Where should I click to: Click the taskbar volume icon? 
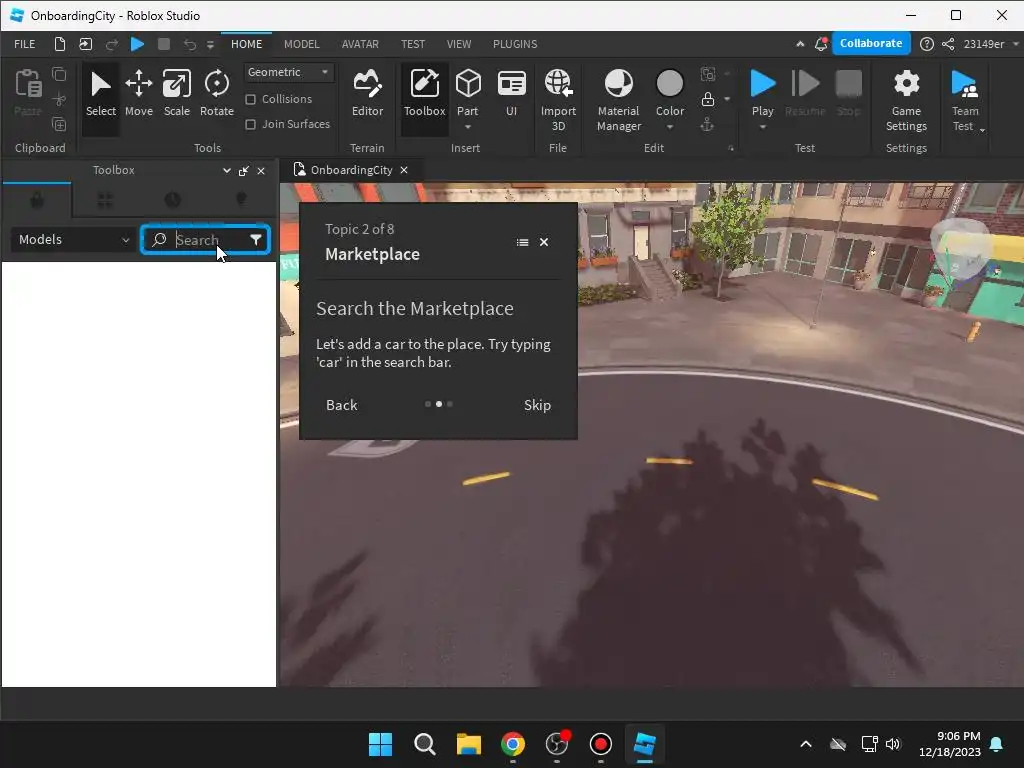(x=893, y=744)
